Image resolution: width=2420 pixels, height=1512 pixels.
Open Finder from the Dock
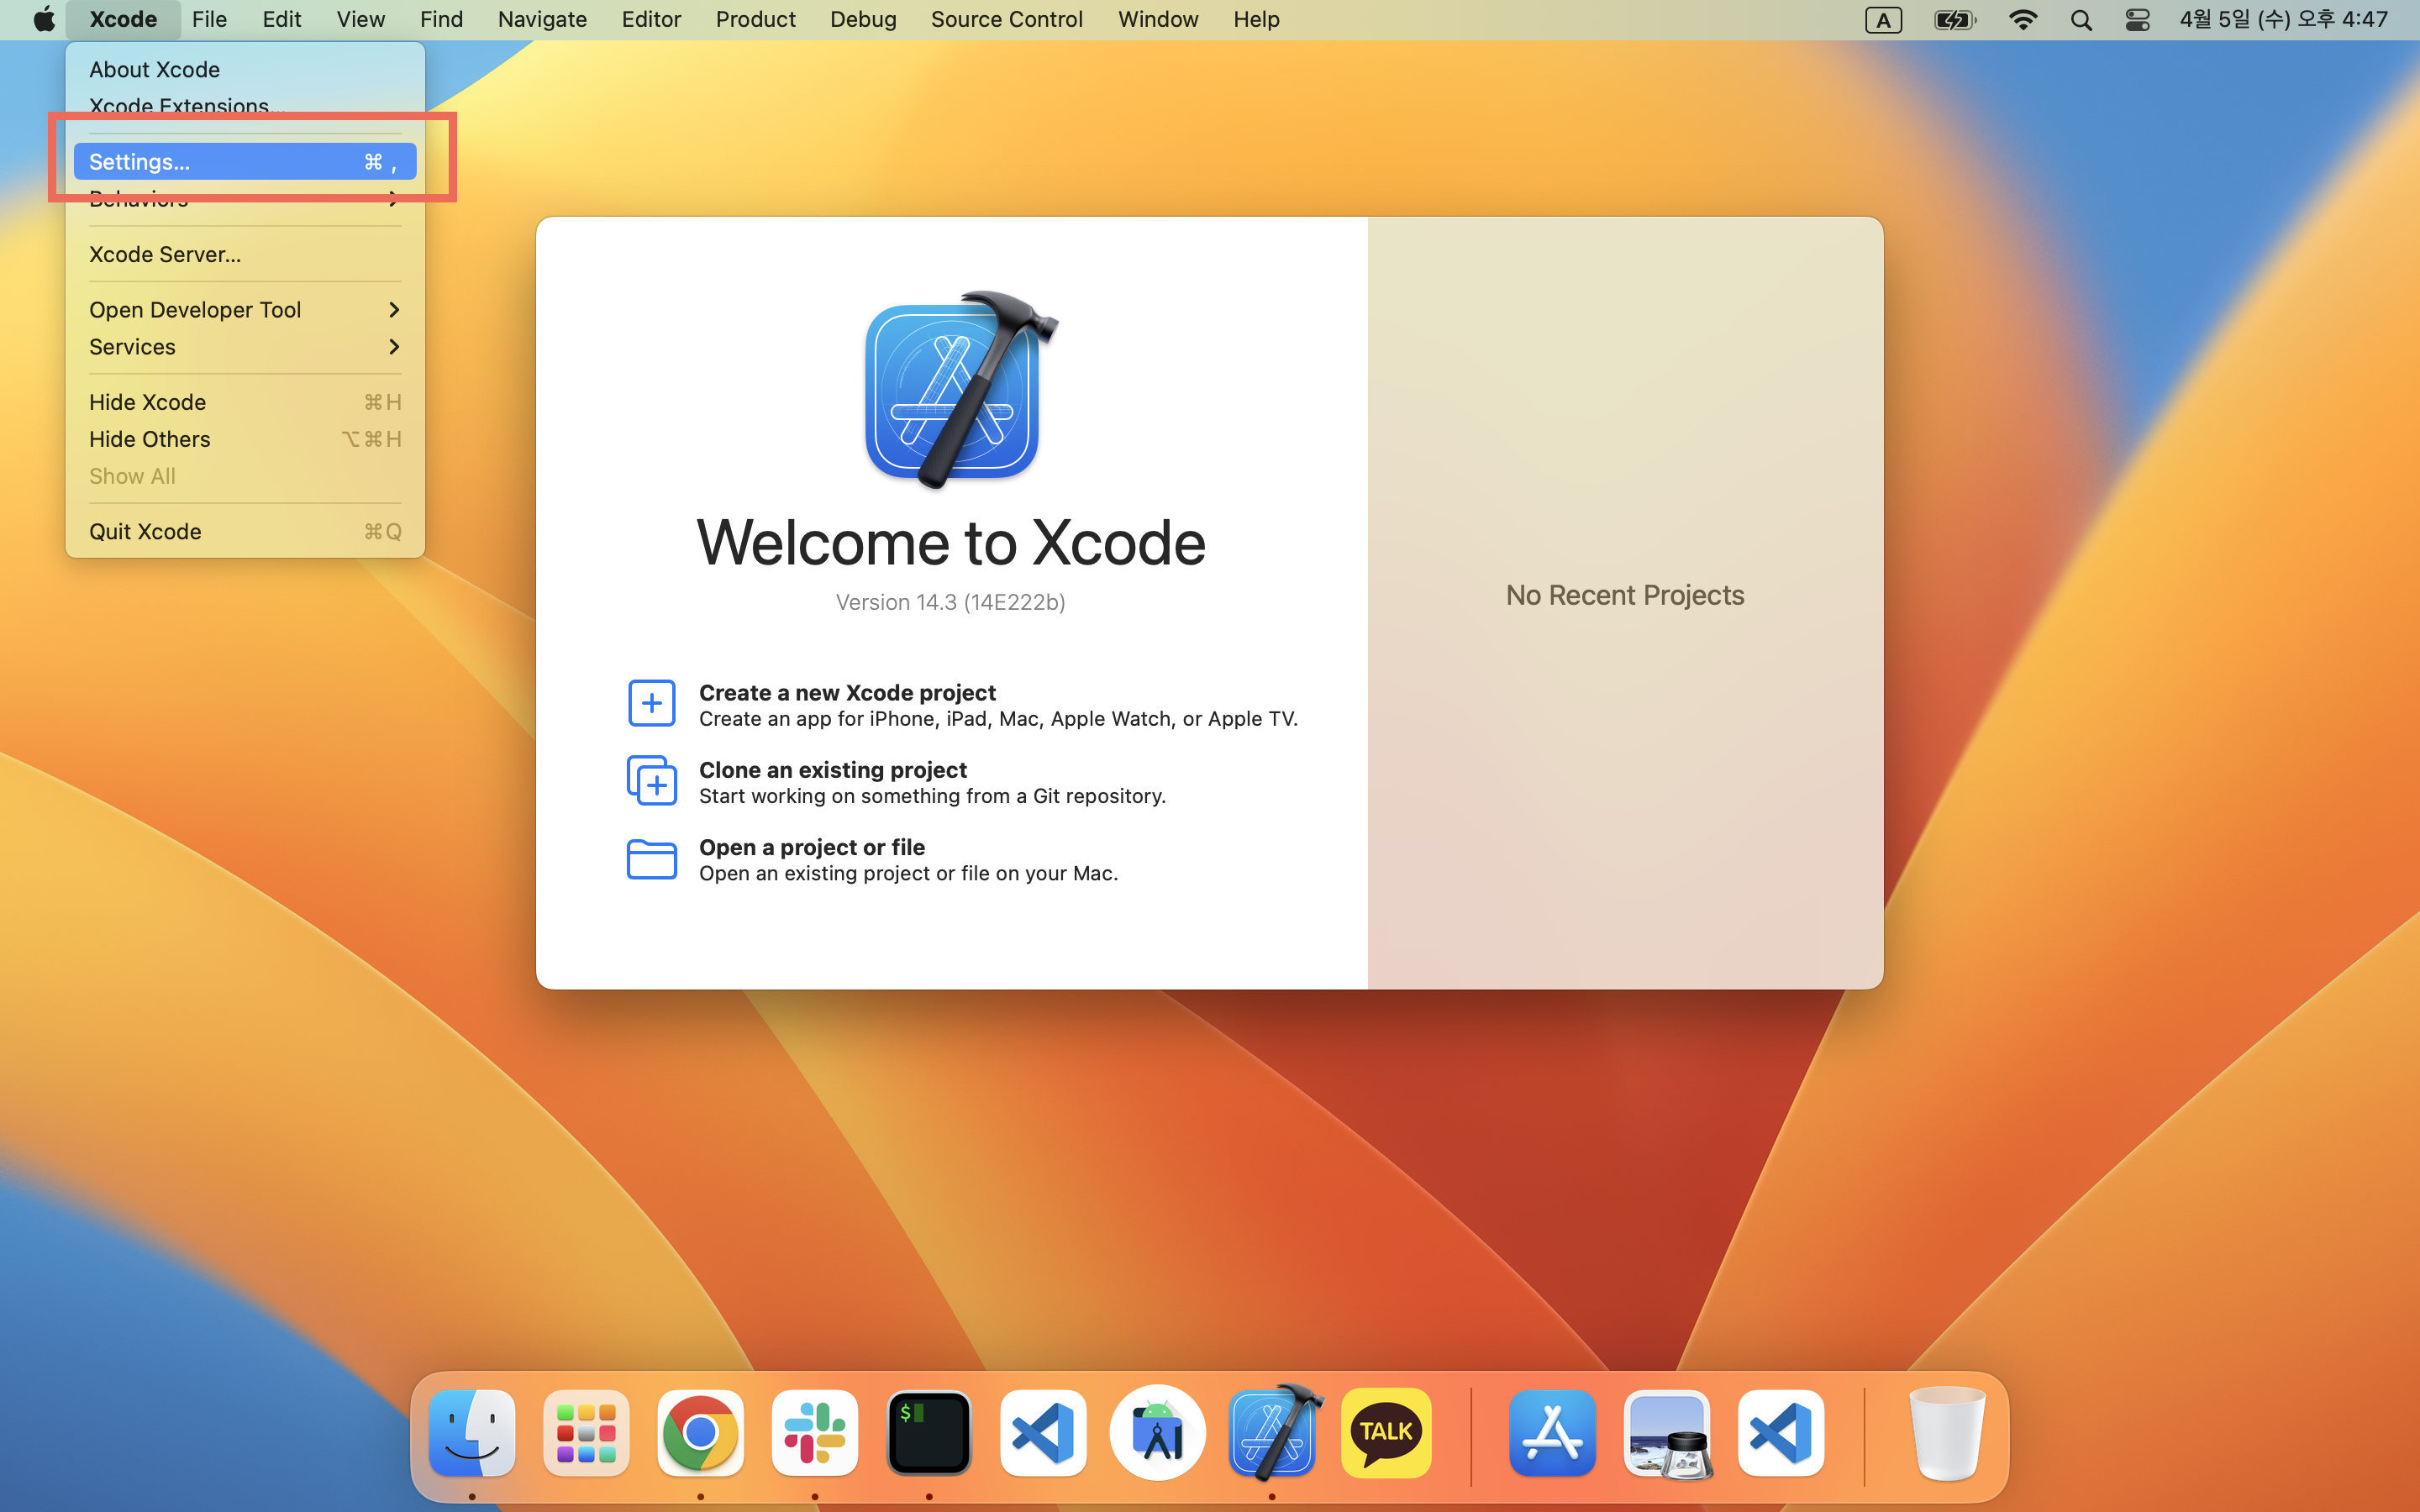[472, 1432]
